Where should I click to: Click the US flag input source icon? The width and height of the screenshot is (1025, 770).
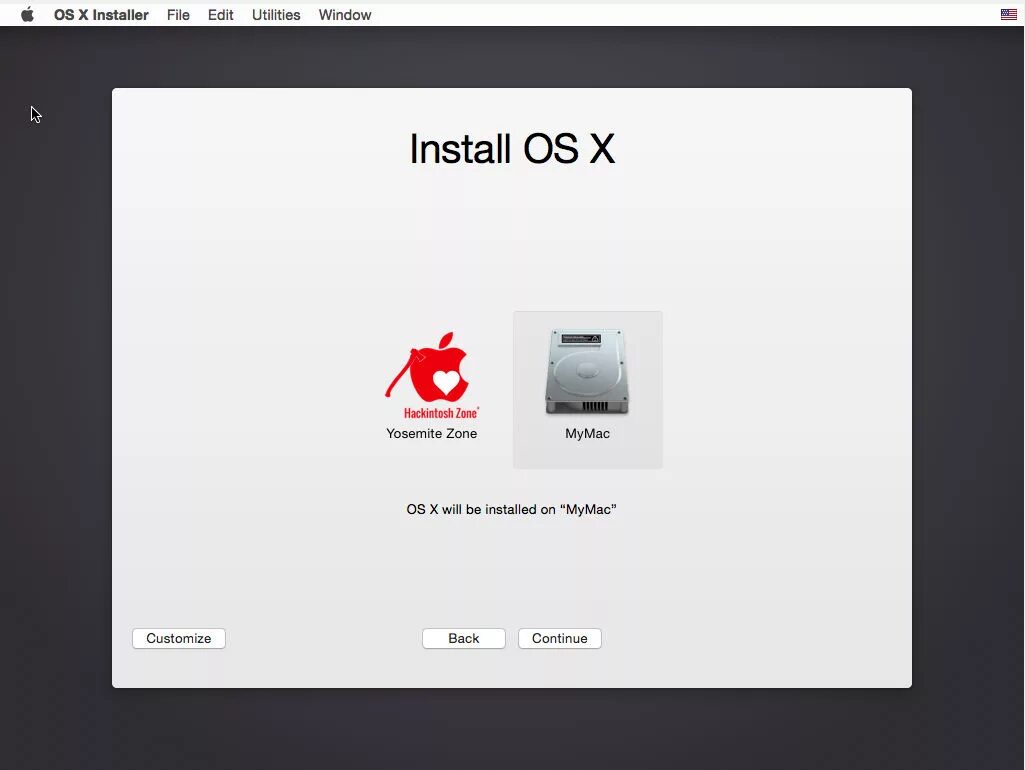pos(1009,14)
